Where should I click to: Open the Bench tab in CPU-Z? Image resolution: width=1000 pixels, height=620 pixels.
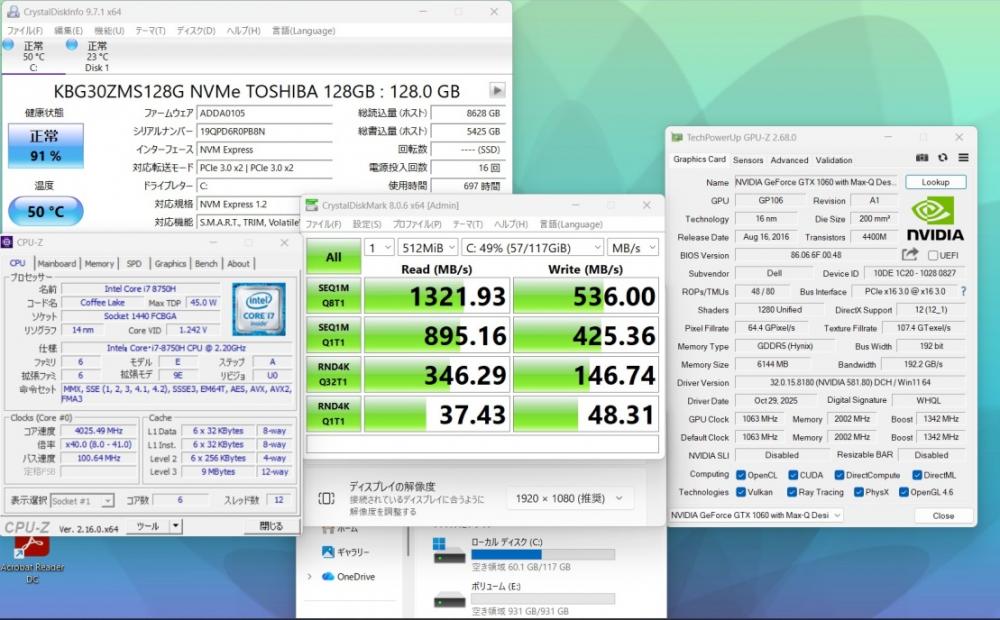point(206,263)
